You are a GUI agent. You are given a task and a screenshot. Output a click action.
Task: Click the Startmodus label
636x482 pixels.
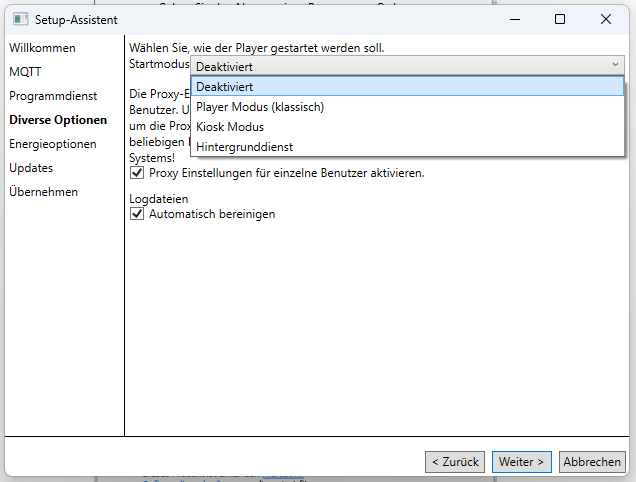point(159,64)
